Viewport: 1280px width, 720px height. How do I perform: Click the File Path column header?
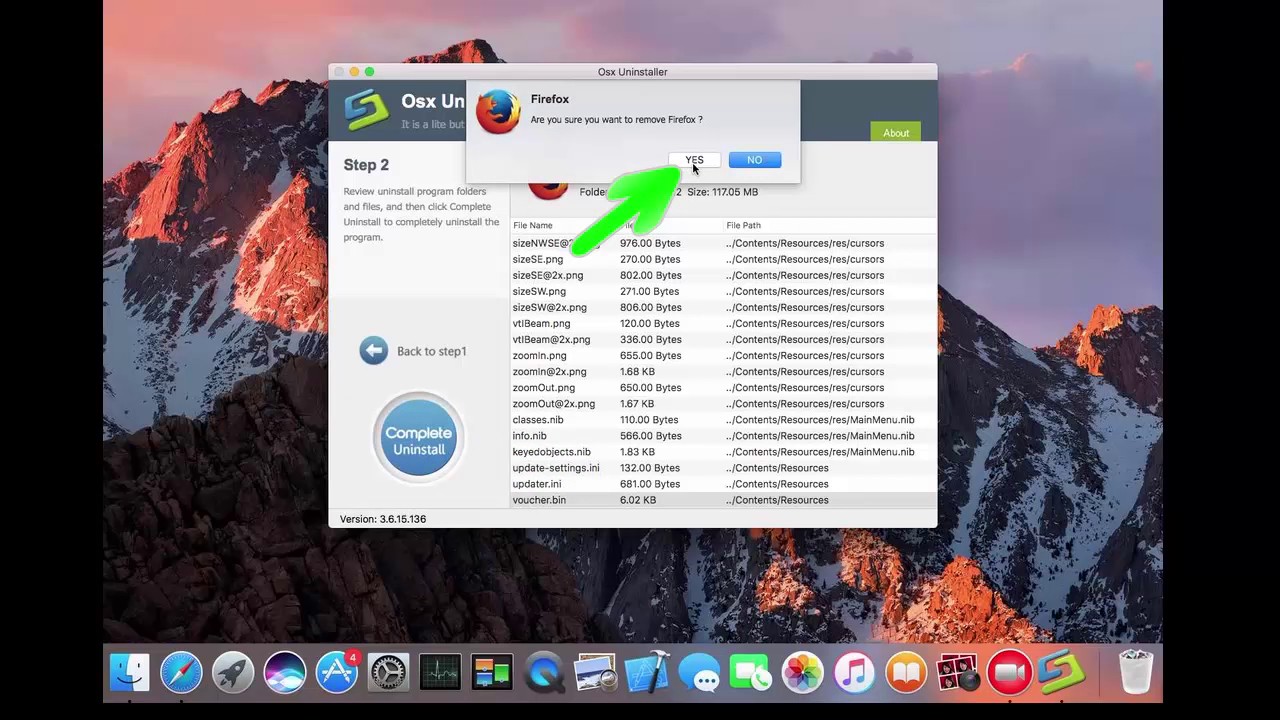(743, 225)
